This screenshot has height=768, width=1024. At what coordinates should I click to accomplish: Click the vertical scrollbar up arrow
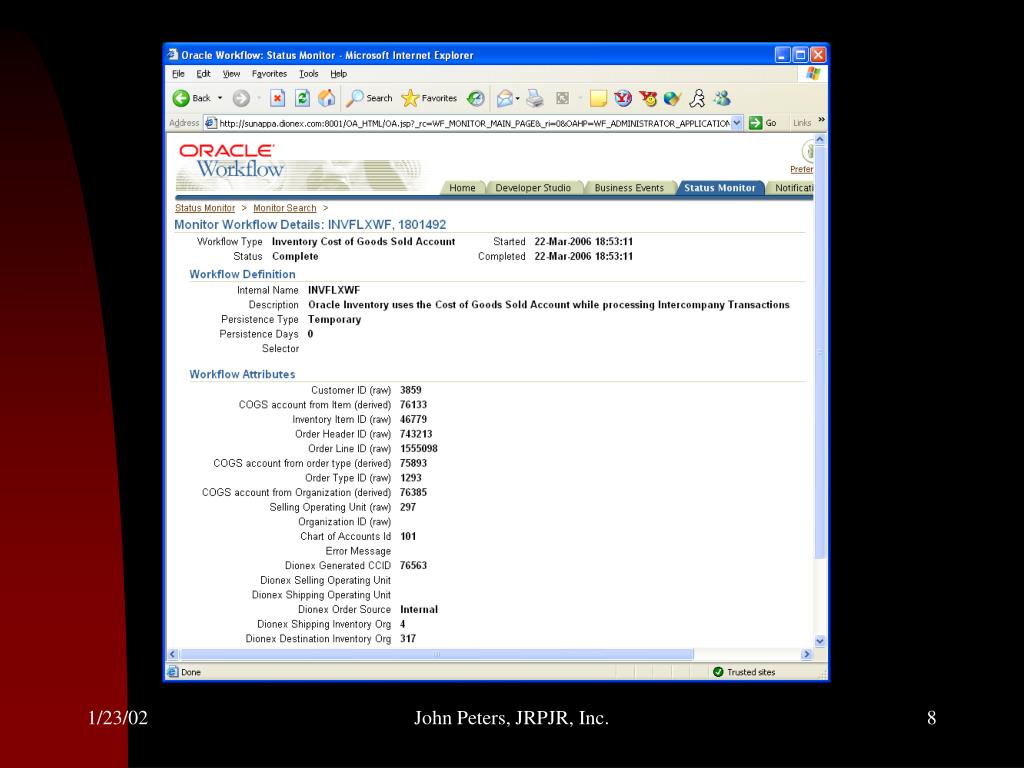tap(820, 140)
